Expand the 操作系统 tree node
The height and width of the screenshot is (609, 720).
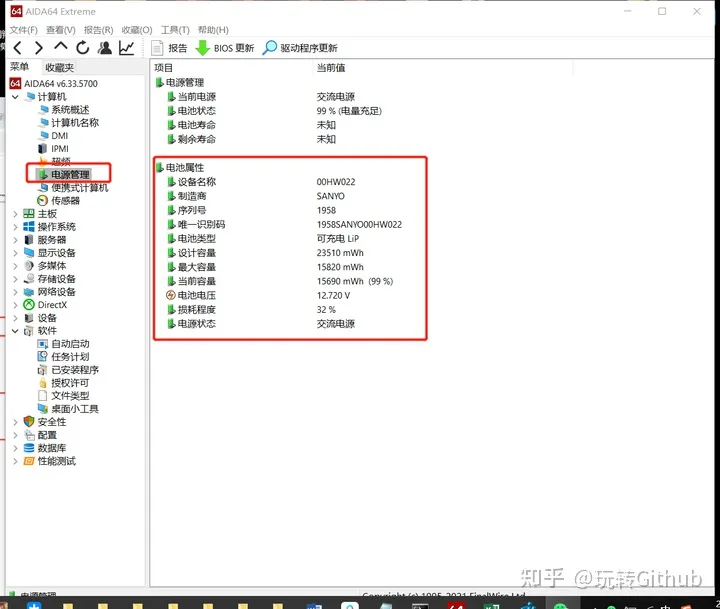(x=15, y=227)
